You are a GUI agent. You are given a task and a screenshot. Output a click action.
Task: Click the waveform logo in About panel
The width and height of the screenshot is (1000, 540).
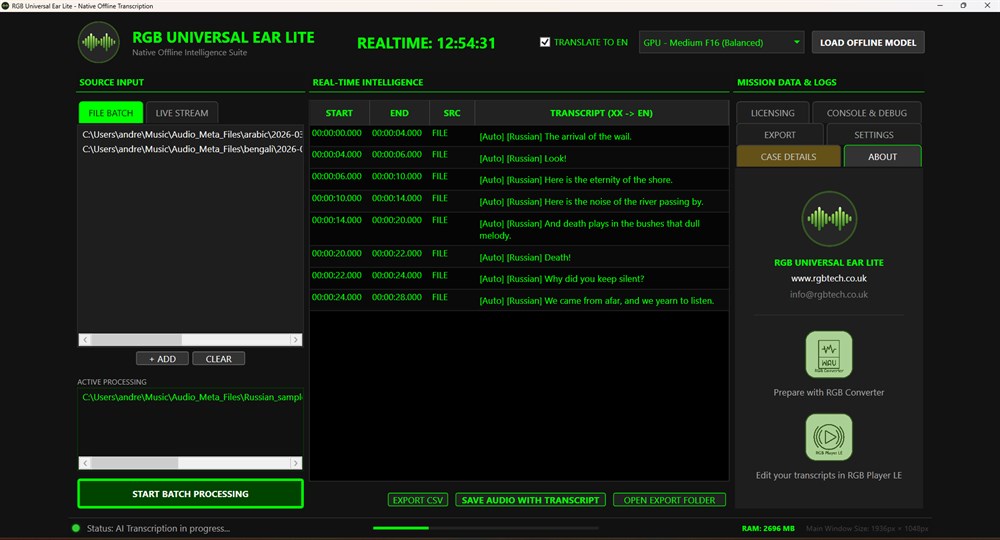point(828,219)
